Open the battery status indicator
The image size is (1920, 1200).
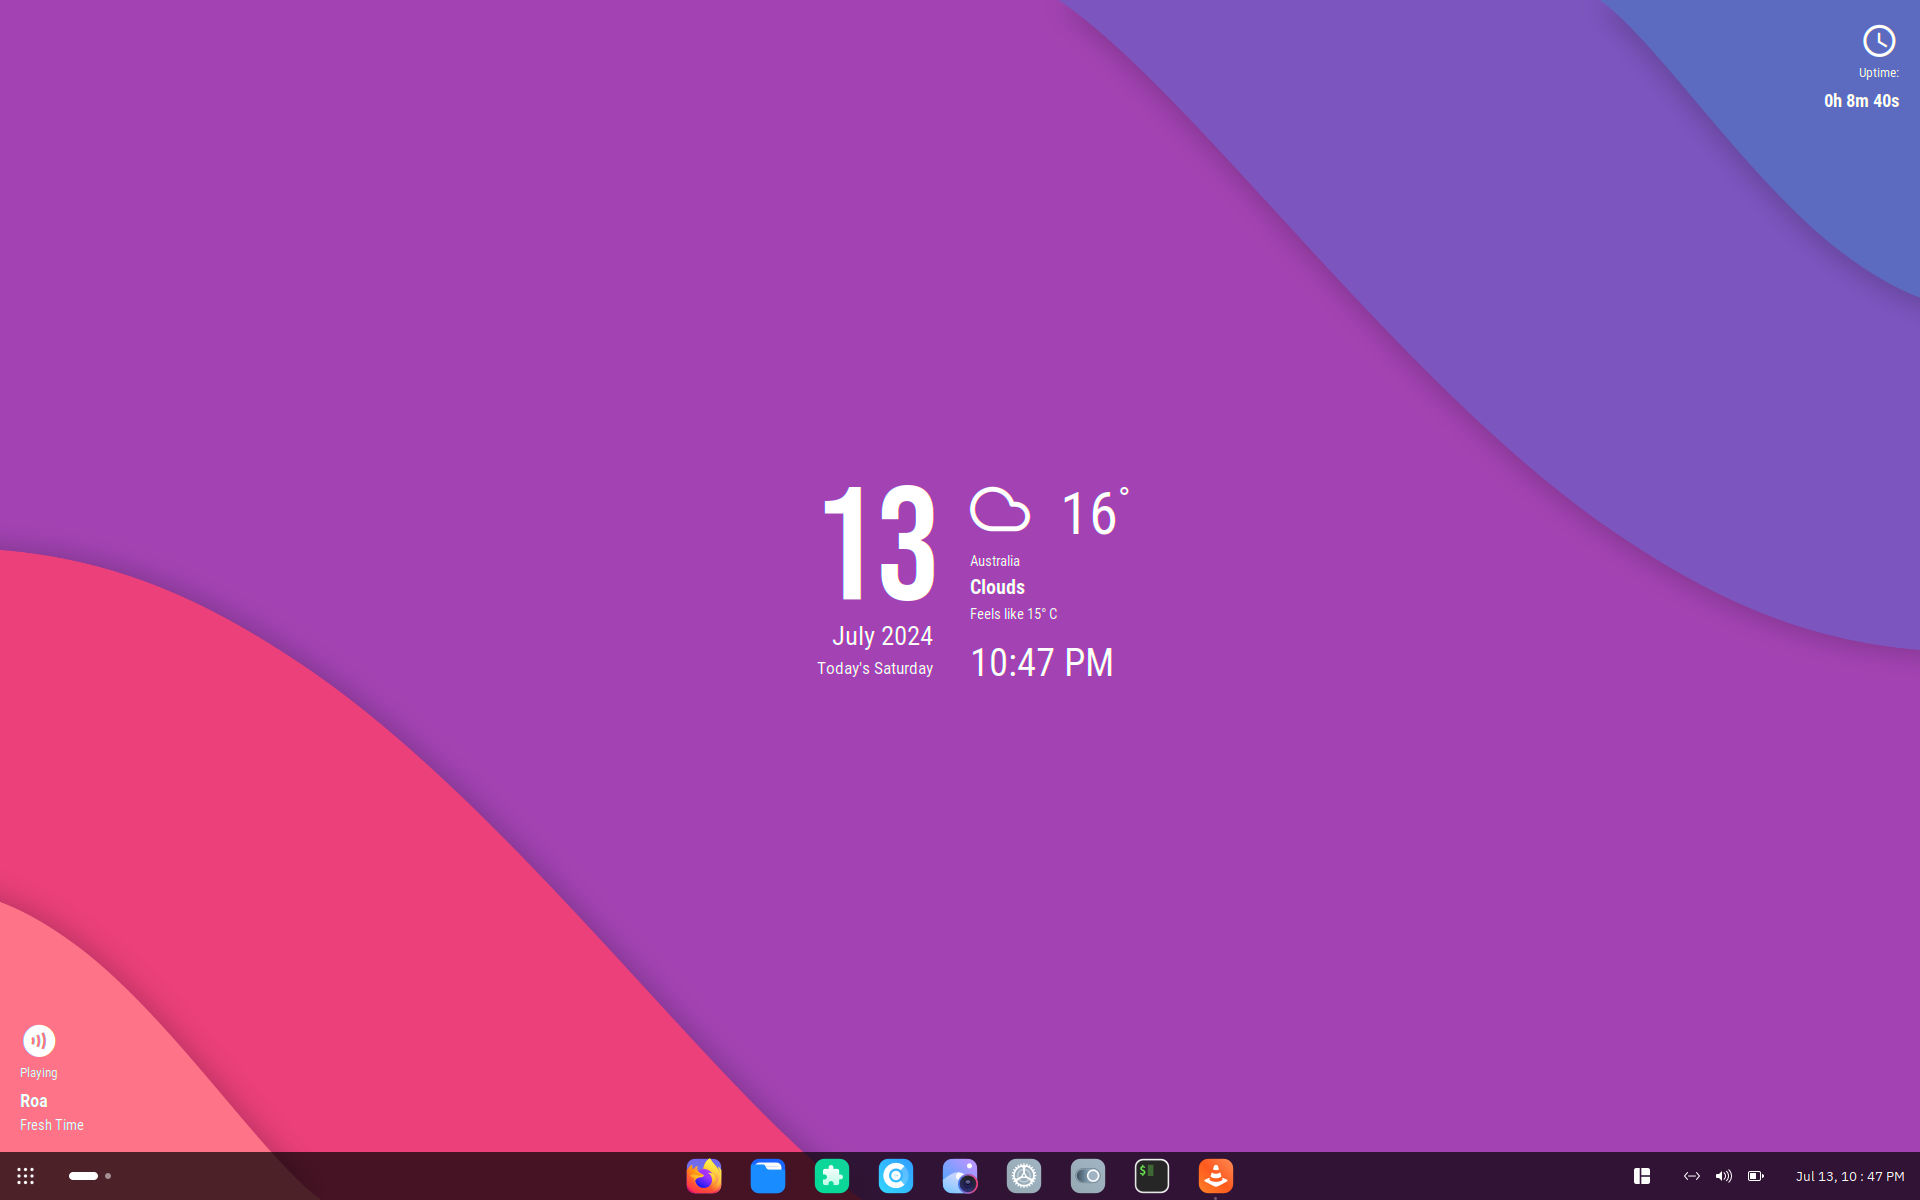(1756, 1176)
